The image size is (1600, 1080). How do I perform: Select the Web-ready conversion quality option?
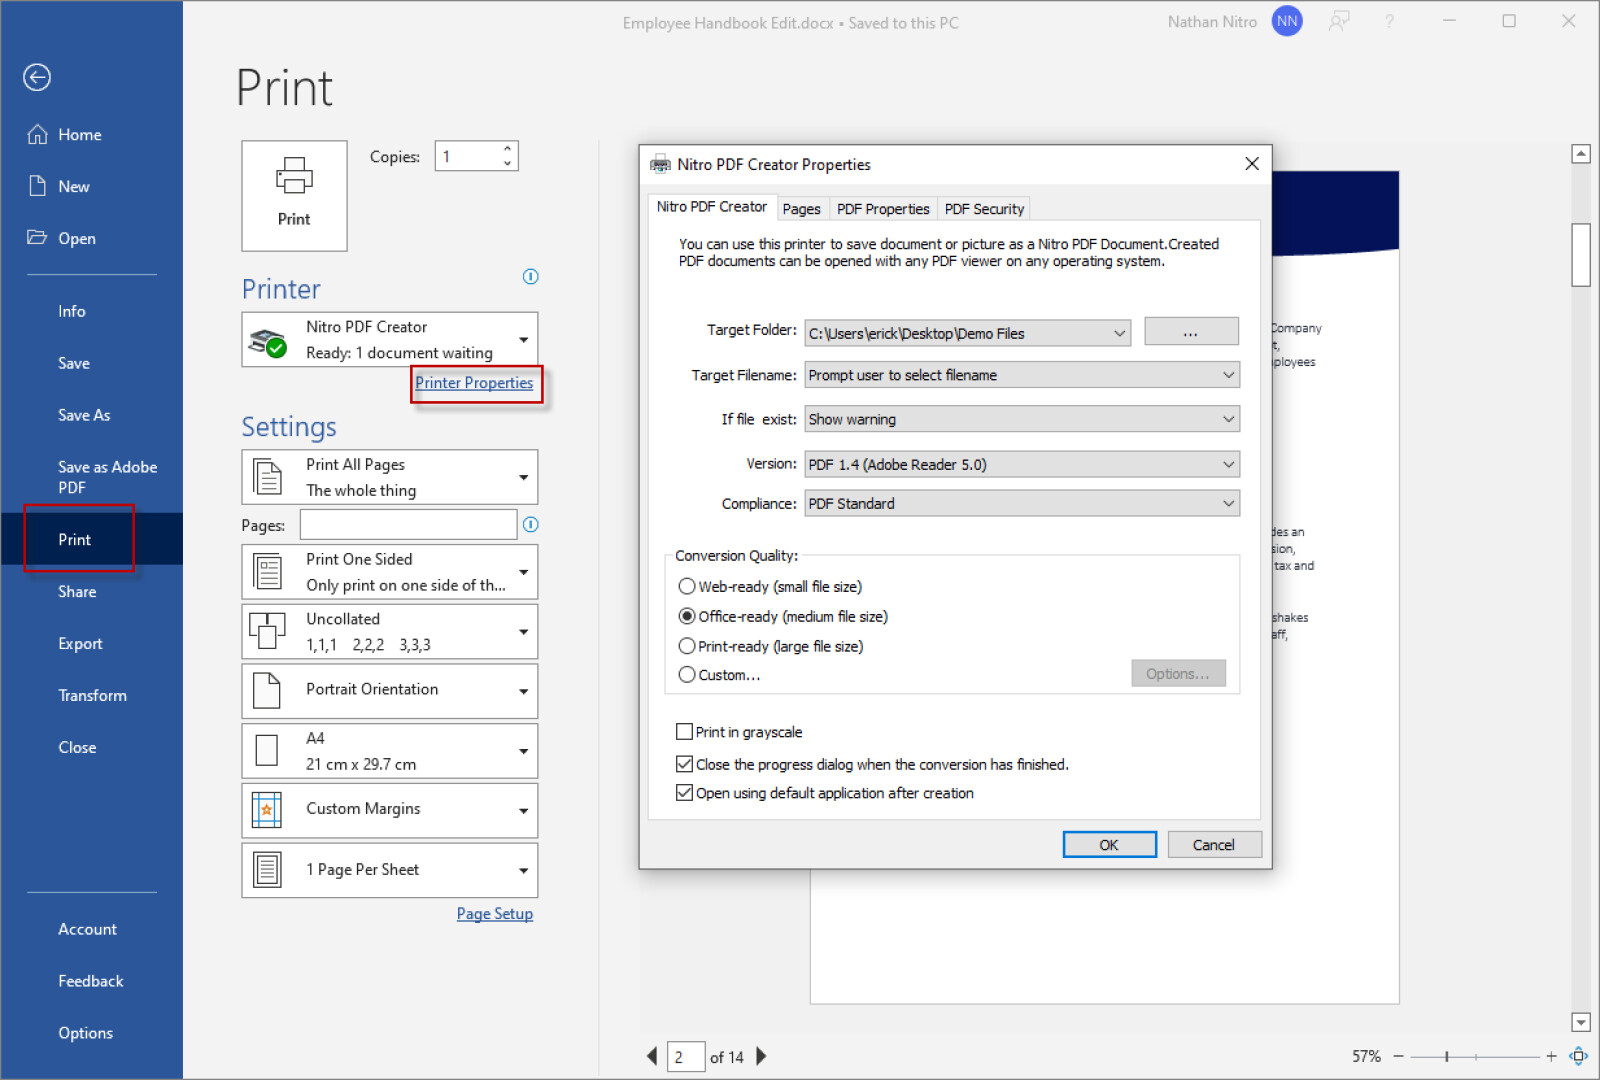tap(687, 586)
